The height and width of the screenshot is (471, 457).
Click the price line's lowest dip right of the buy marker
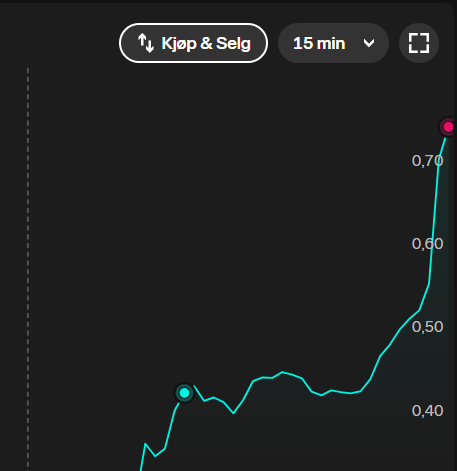233,413
